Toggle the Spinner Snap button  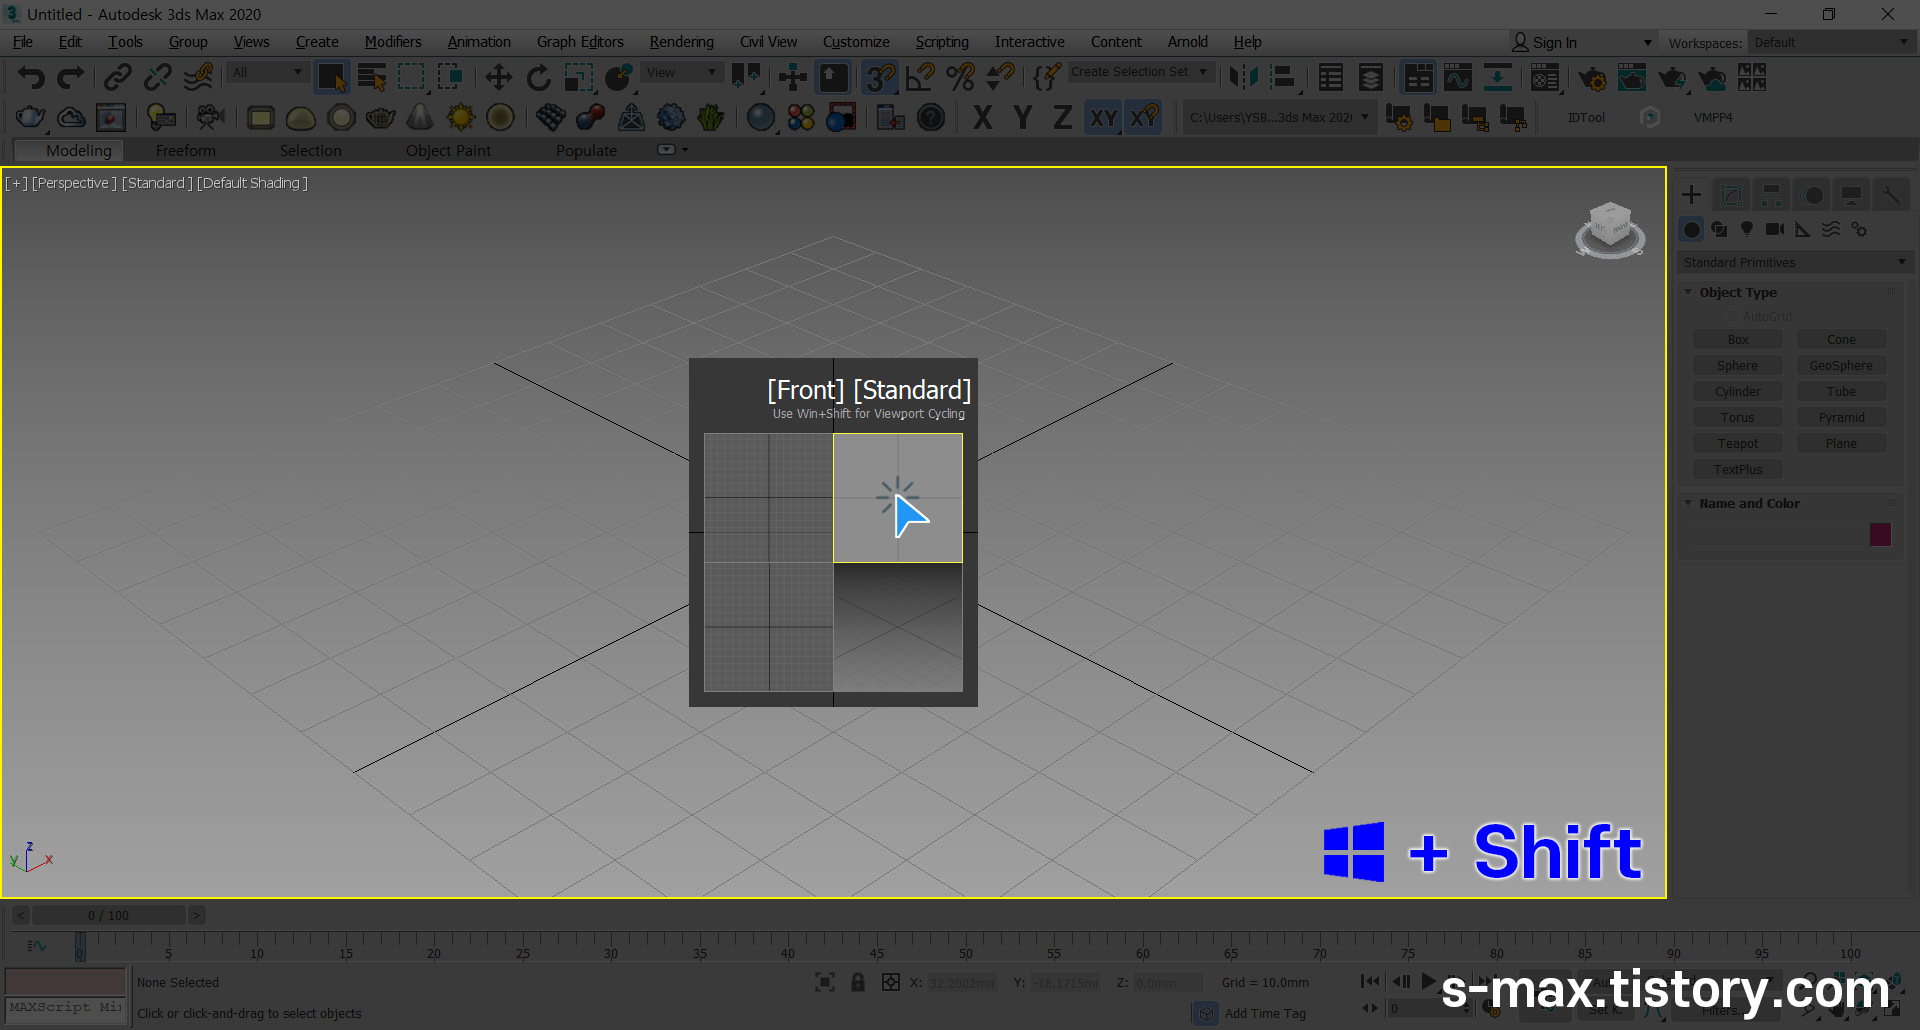tap(1000, 77)
